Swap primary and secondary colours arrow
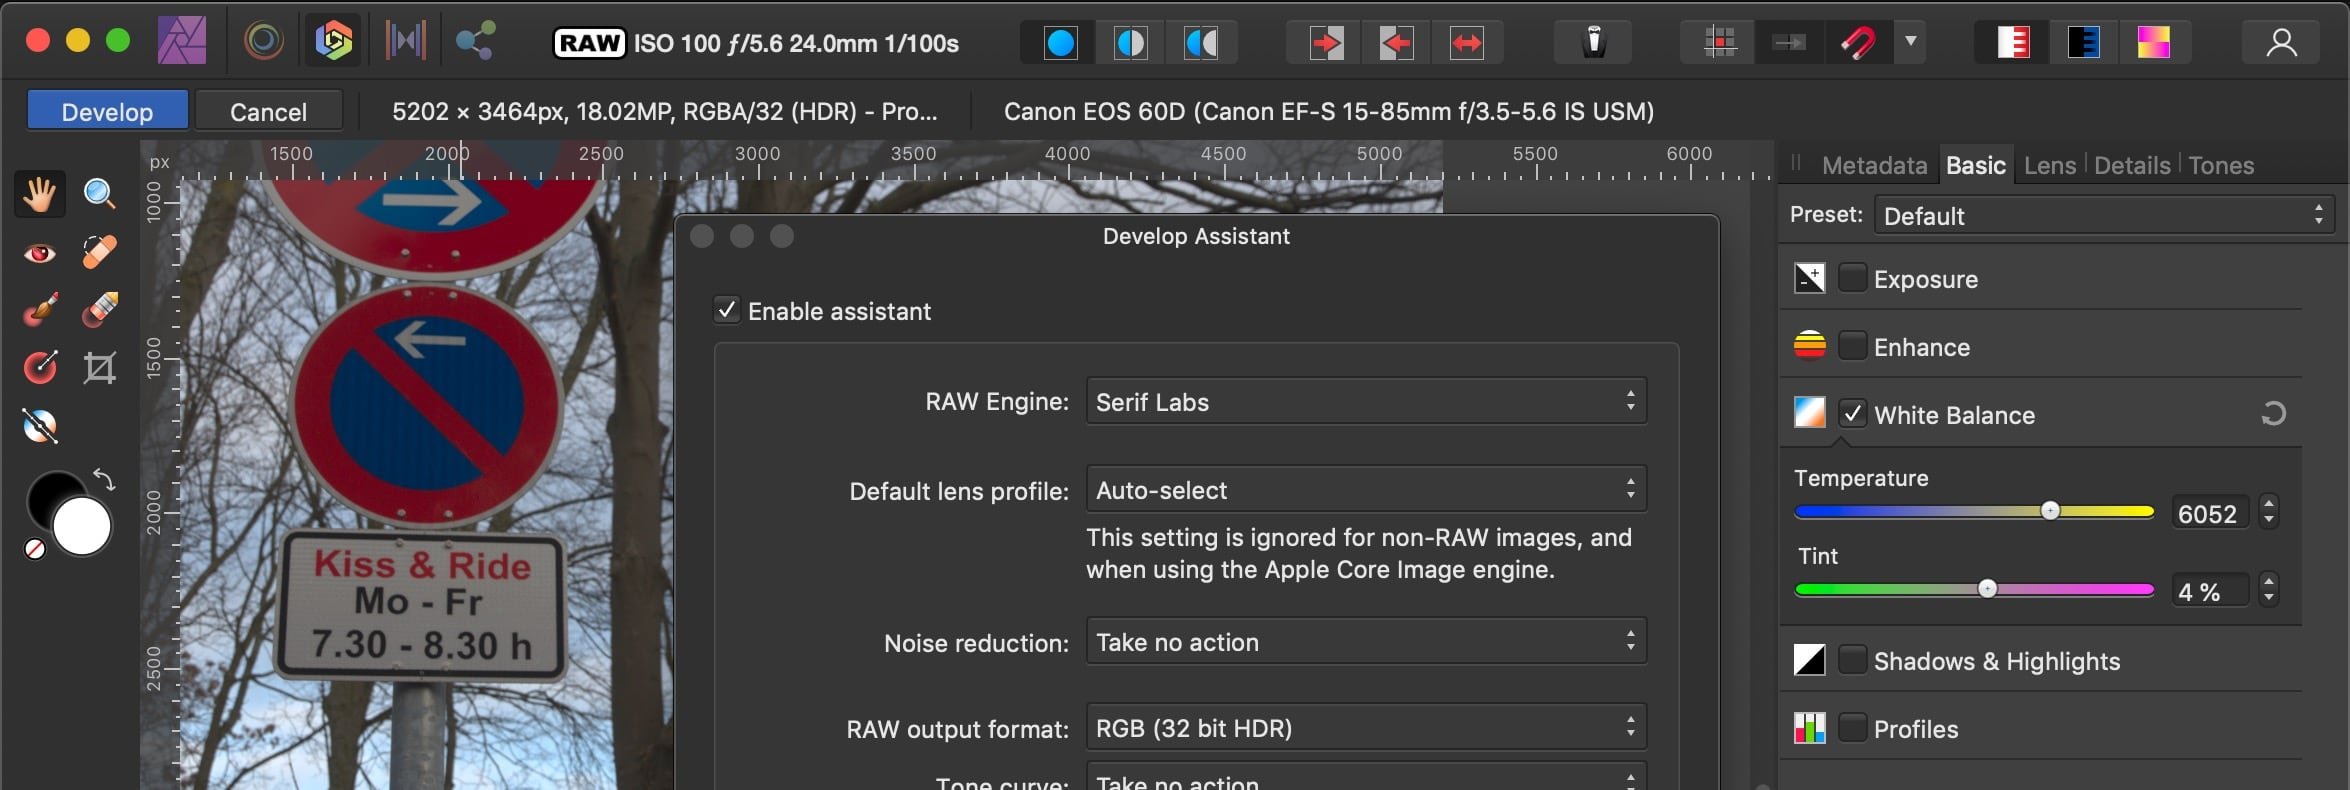Image resolution: width=2350 pixels, height=790 pixels. coord(104,479)
